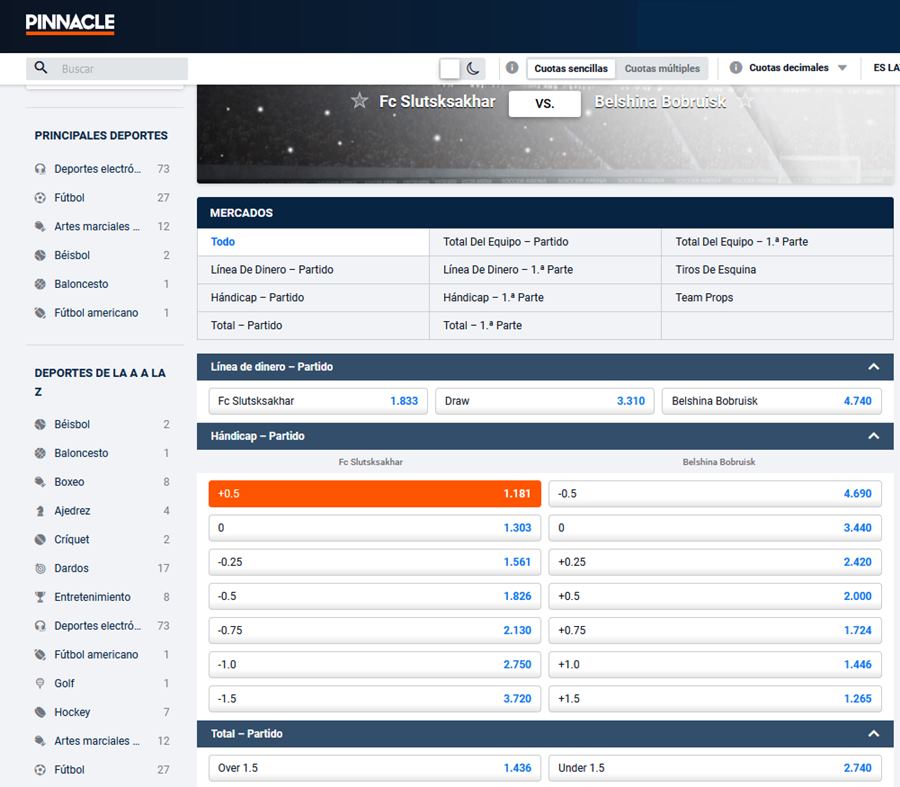Click info icon beside Cuotas sencillas
900x787 pixels.
[512, 68]
